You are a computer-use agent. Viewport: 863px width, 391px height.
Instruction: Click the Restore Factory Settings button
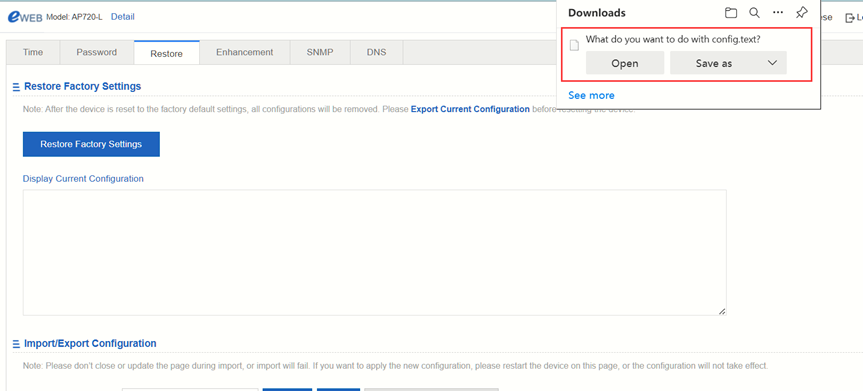tap(91, 144)
